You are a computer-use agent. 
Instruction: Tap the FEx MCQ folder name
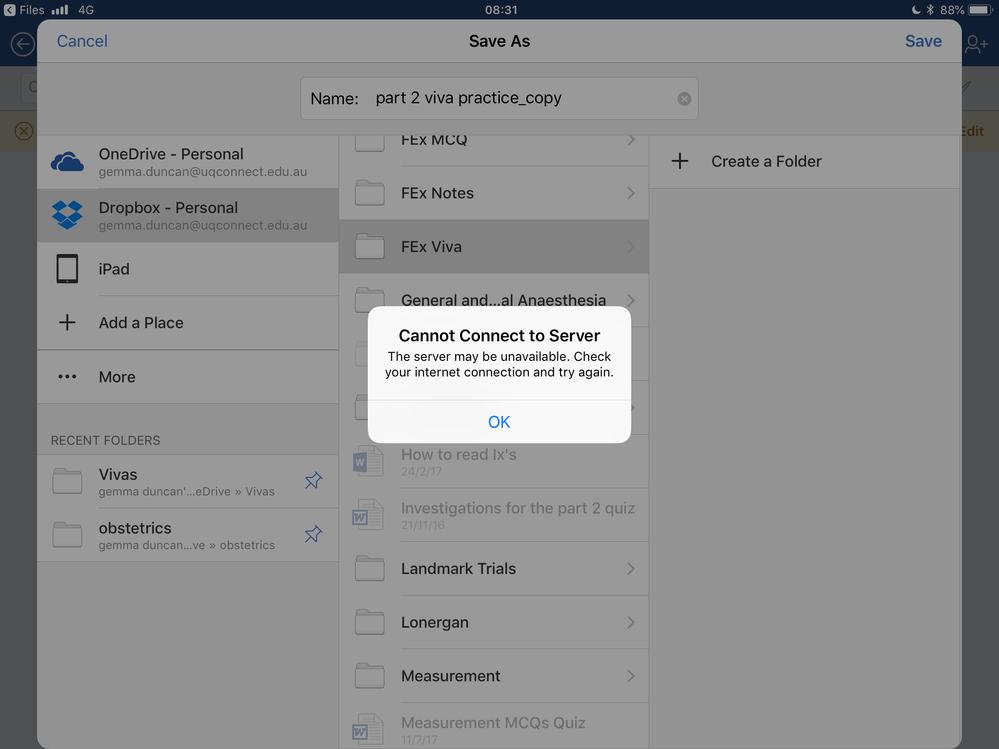434,140
